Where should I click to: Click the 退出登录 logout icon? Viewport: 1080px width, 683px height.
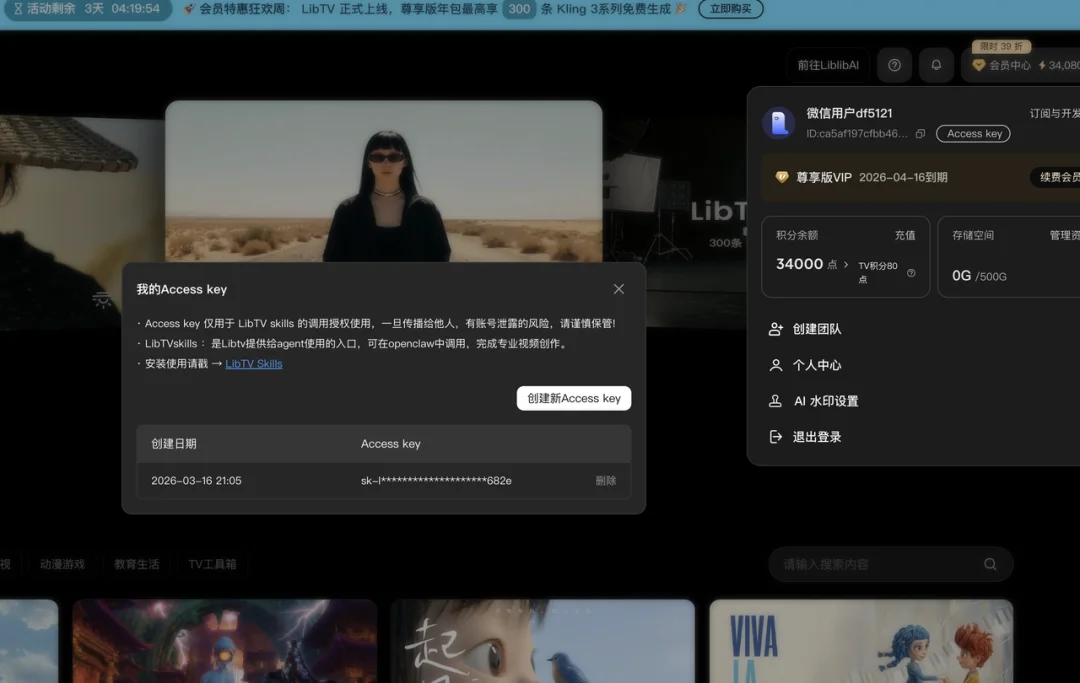(776, 435)
